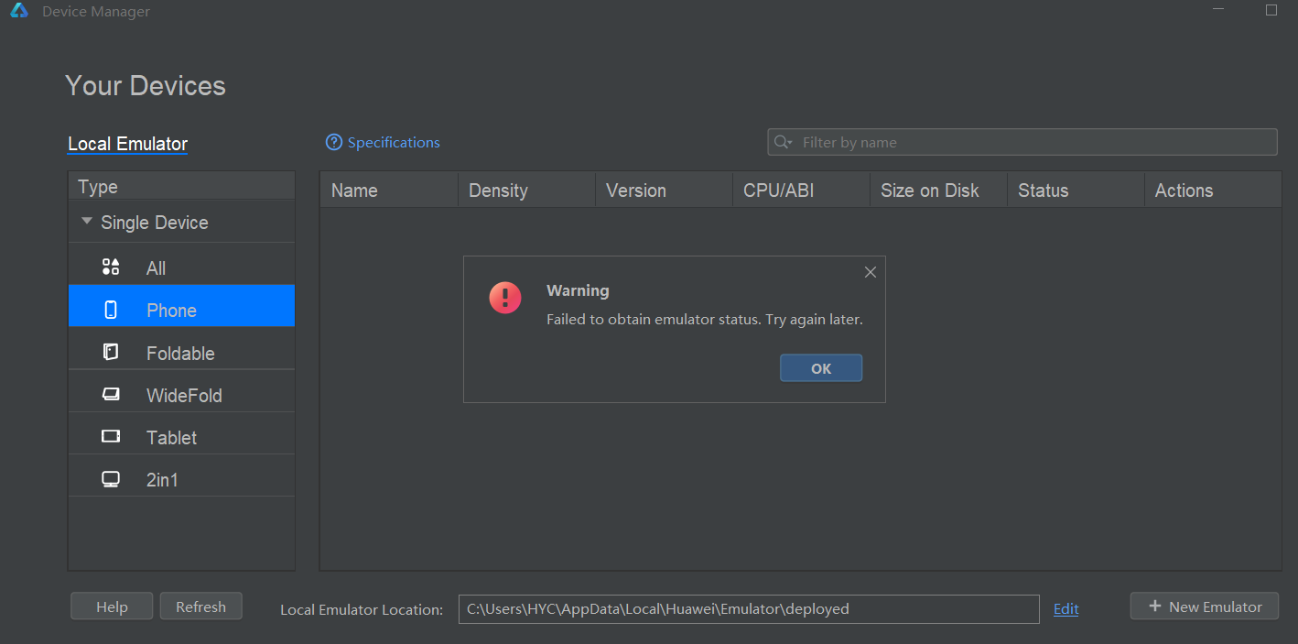Click the Specifications question mark icon
This screenshot has height=644, width=1298.
coord(334,143)
